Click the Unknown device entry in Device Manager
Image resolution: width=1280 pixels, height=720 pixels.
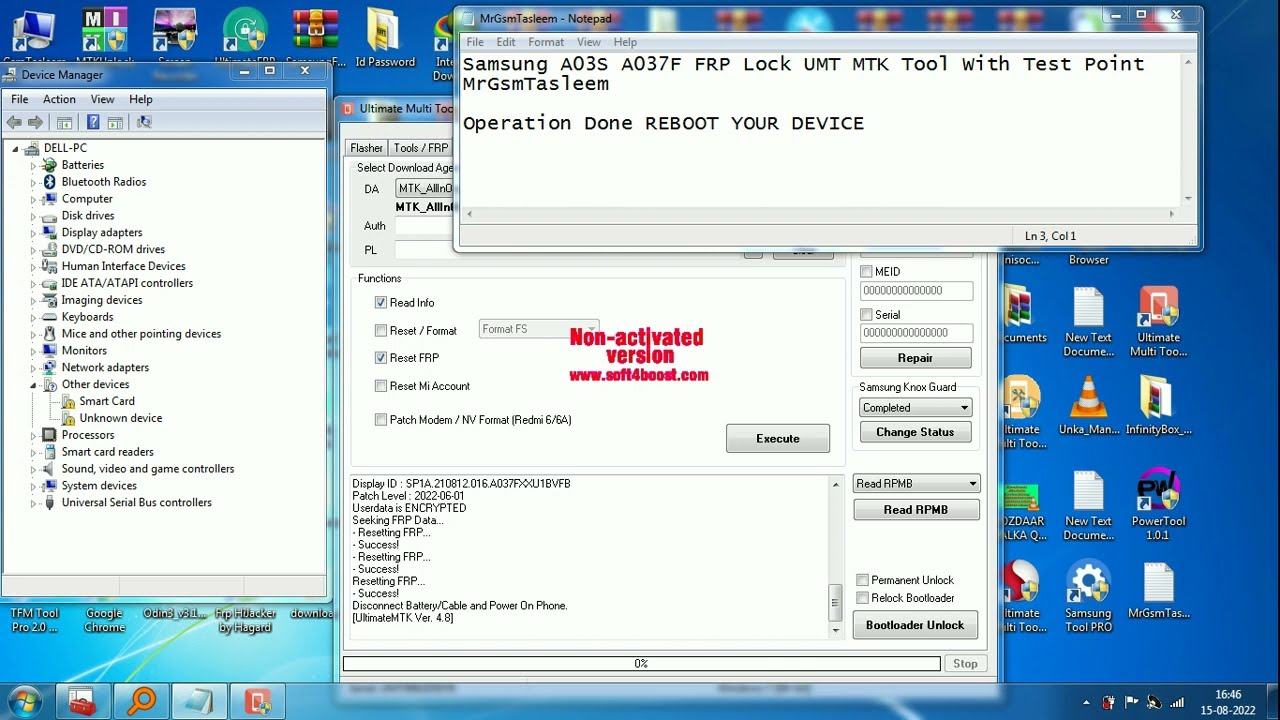coord(120,418)
